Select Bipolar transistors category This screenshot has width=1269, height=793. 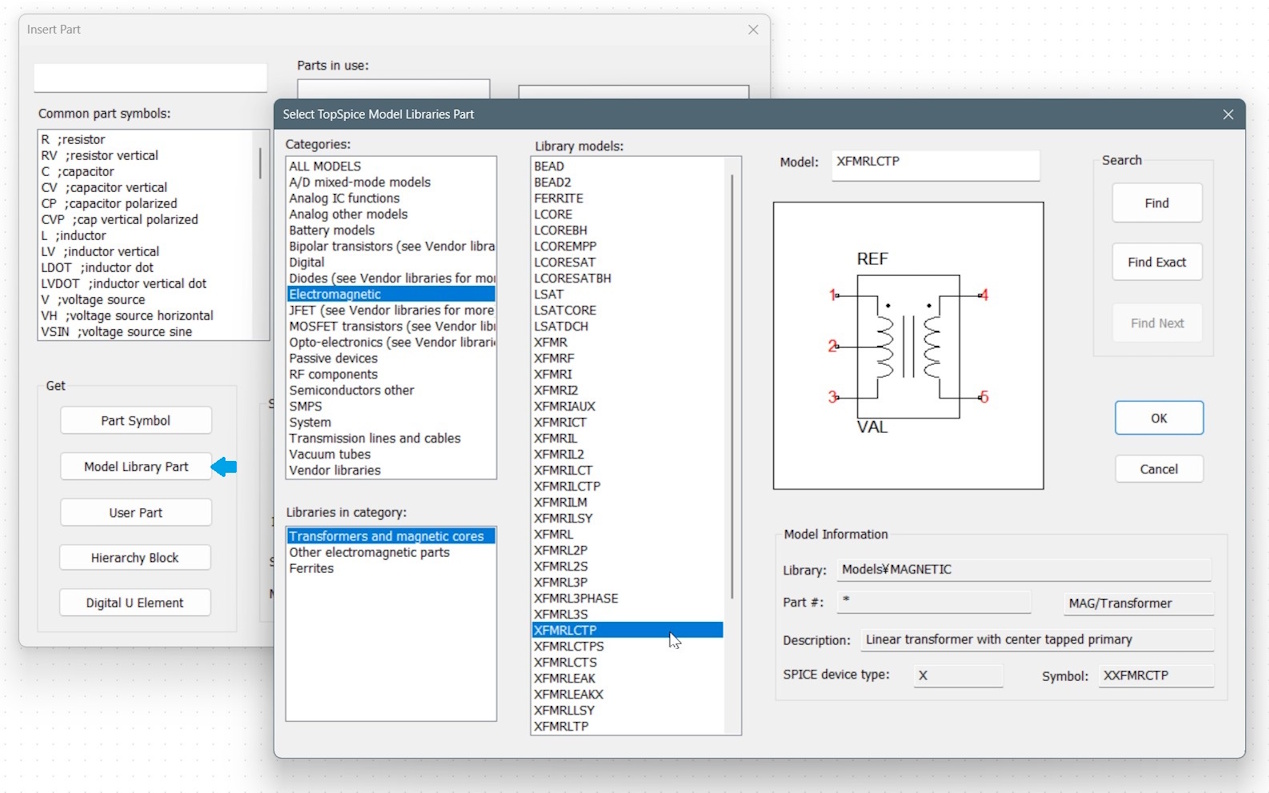click(x=392, y=246)
